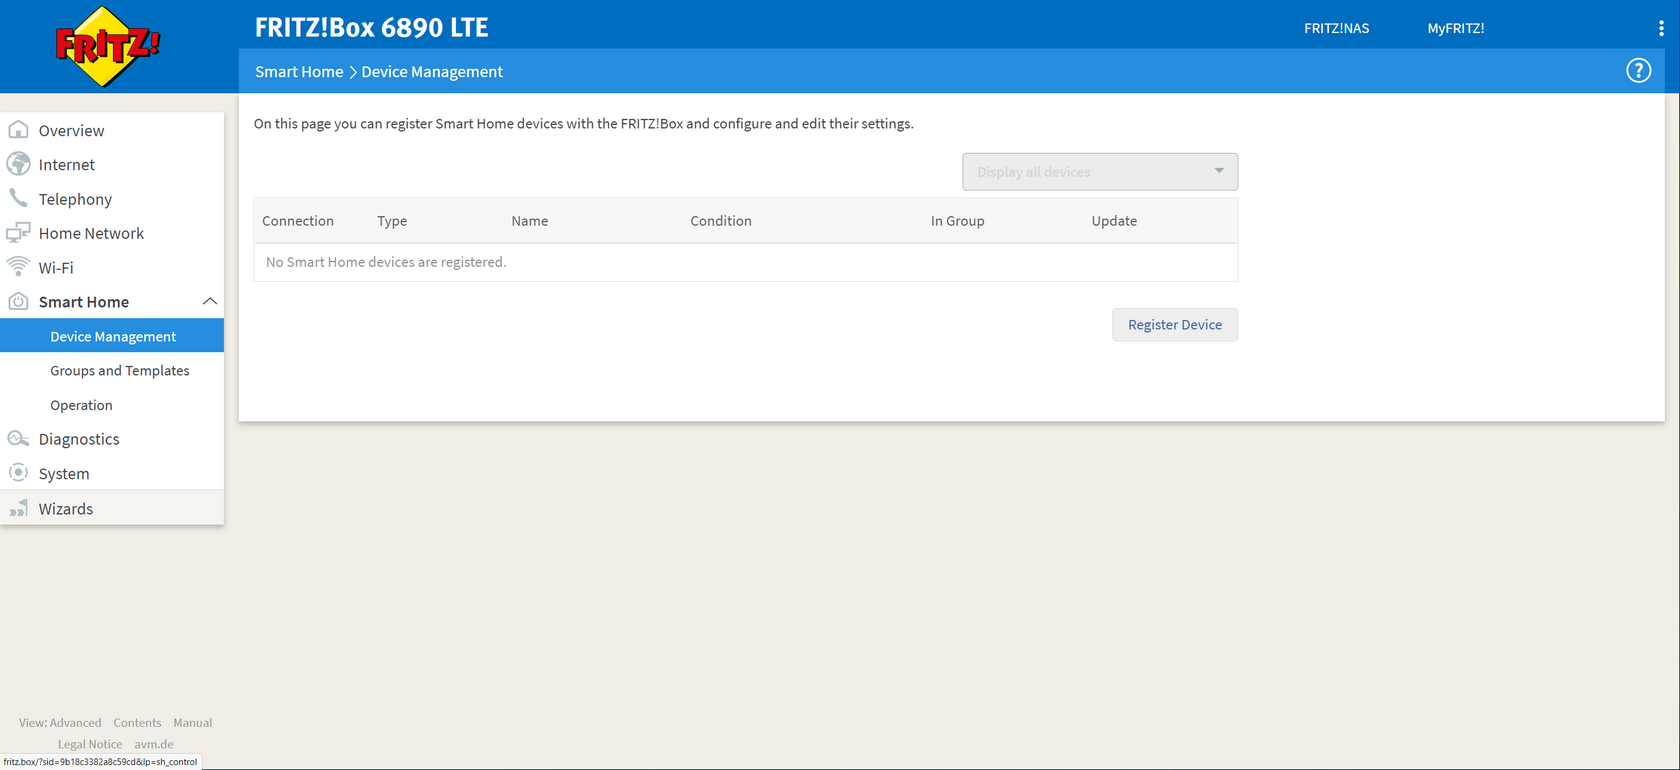Open the Internet menu

(67, 164)
